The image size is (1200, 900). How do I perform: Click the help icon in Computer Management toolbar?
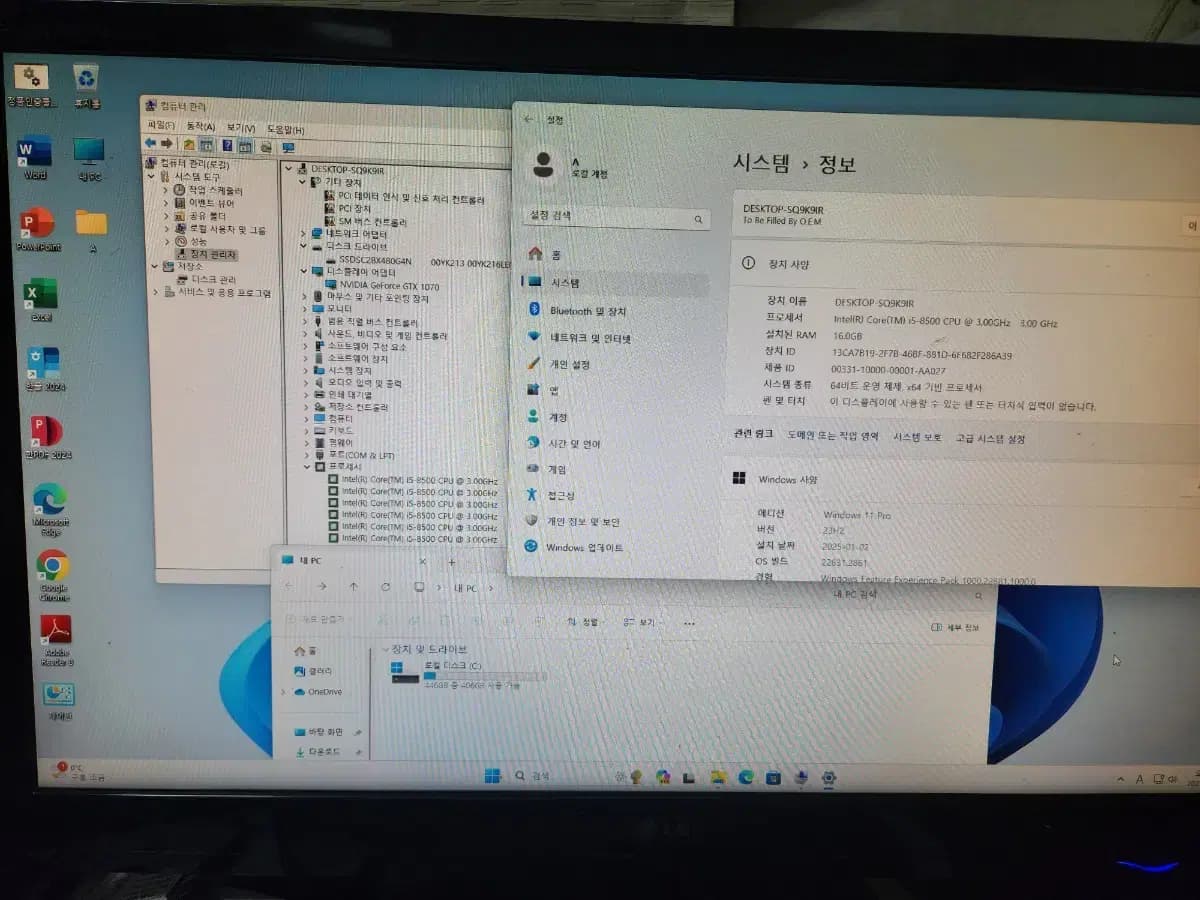(227, 146)
